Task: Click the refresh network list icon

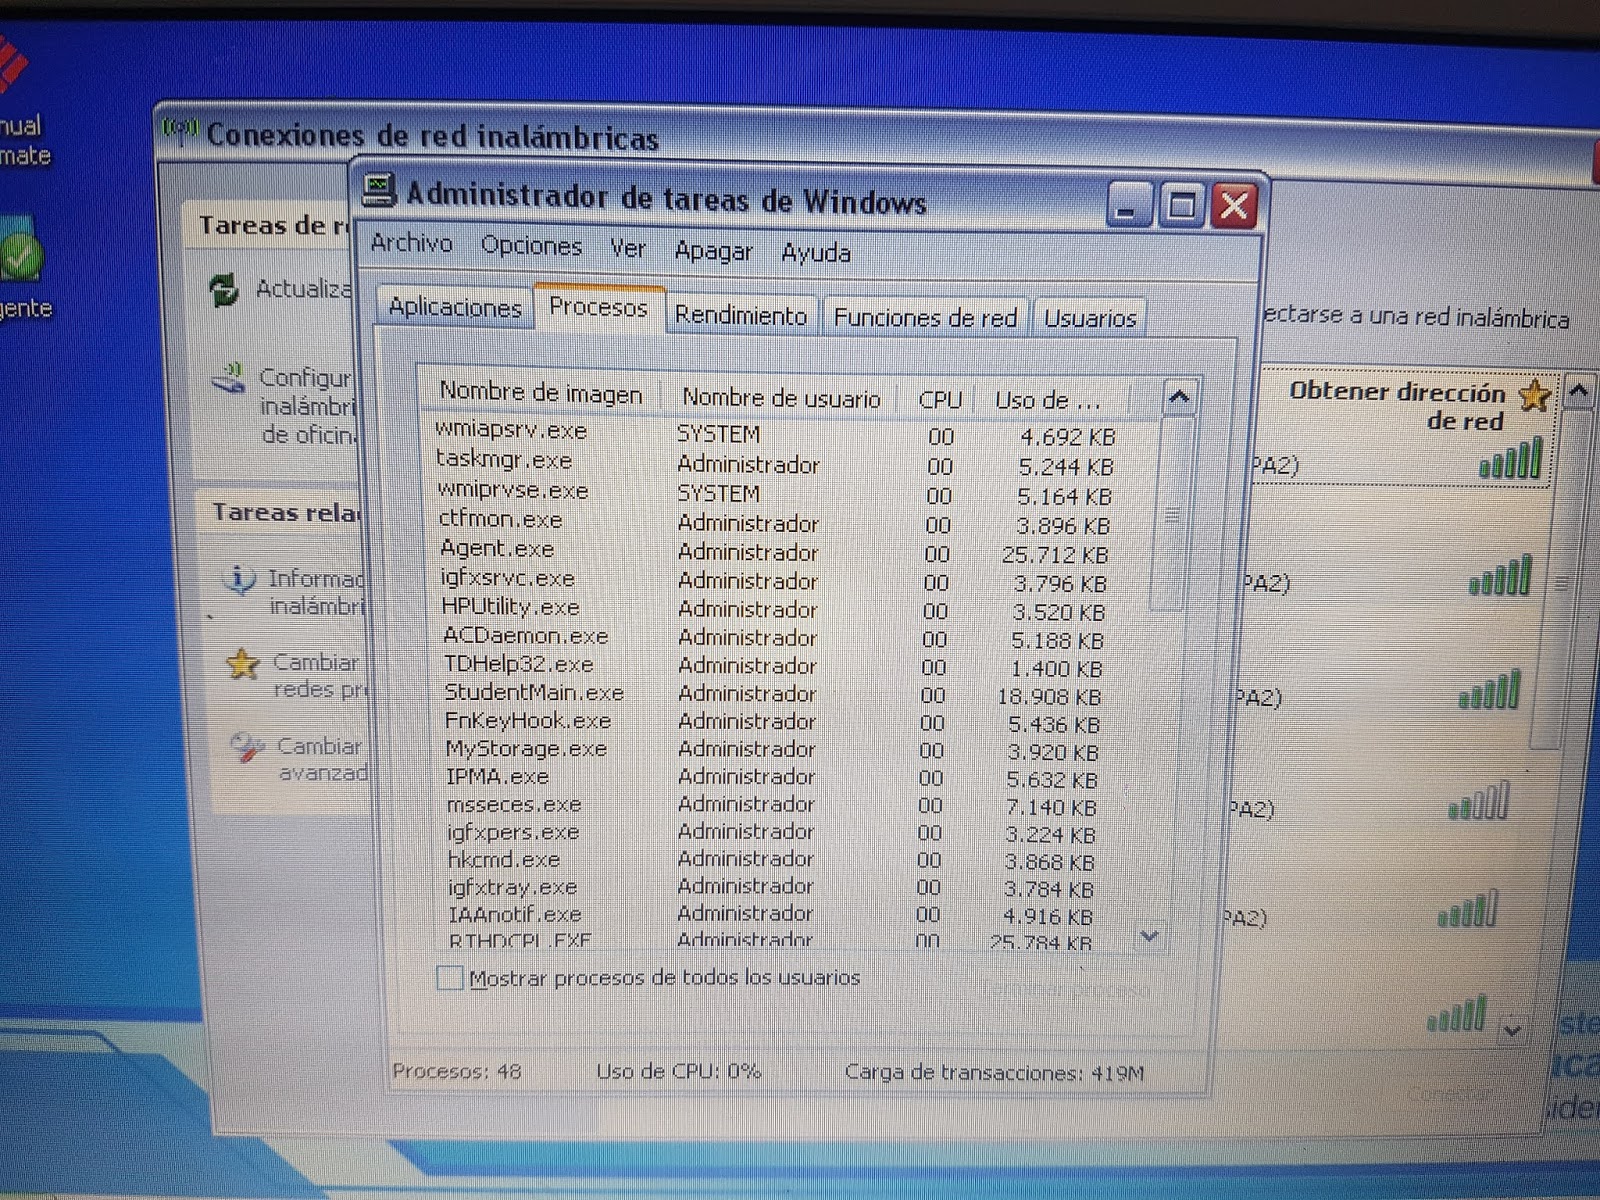Action: pos(224,289)
